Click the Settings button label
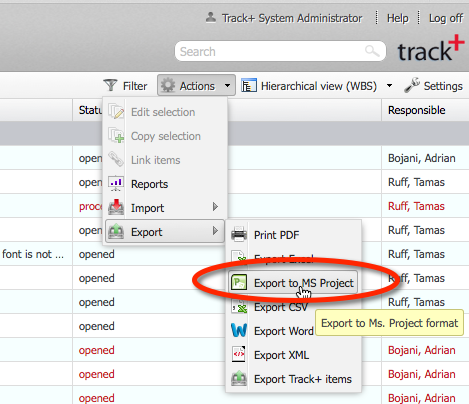This screenshot has width=469, height=404. [443, 86]
